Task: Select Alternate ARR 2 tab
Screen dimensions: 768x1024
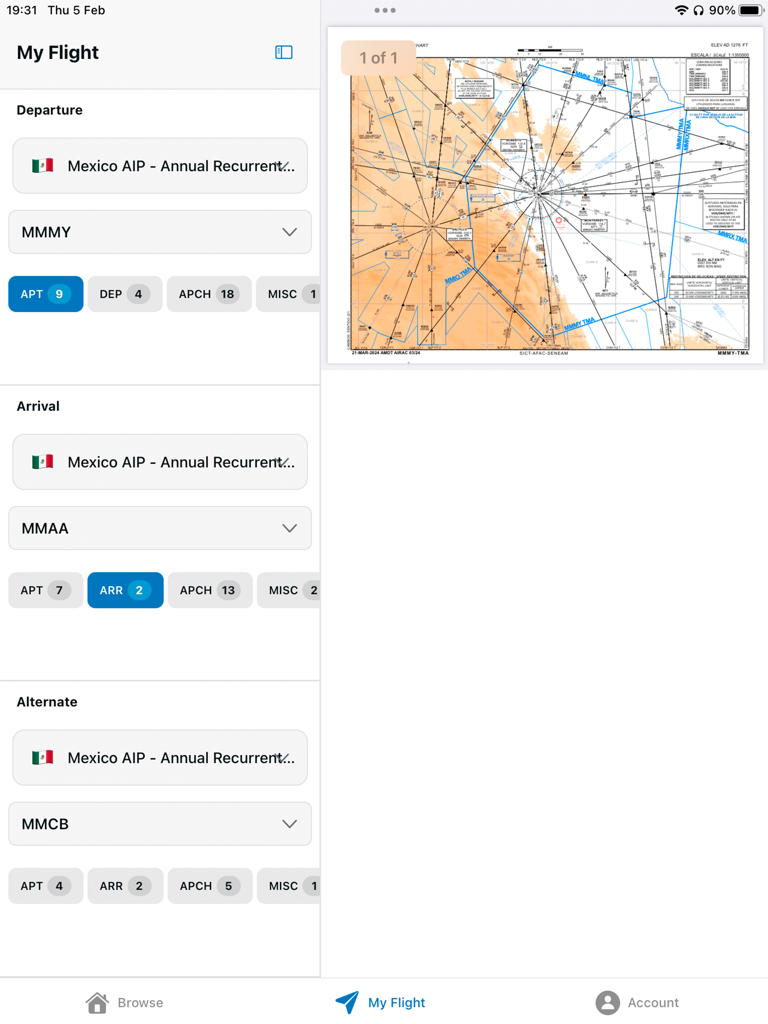Action: pyautogui.click(x=125, y=886)
